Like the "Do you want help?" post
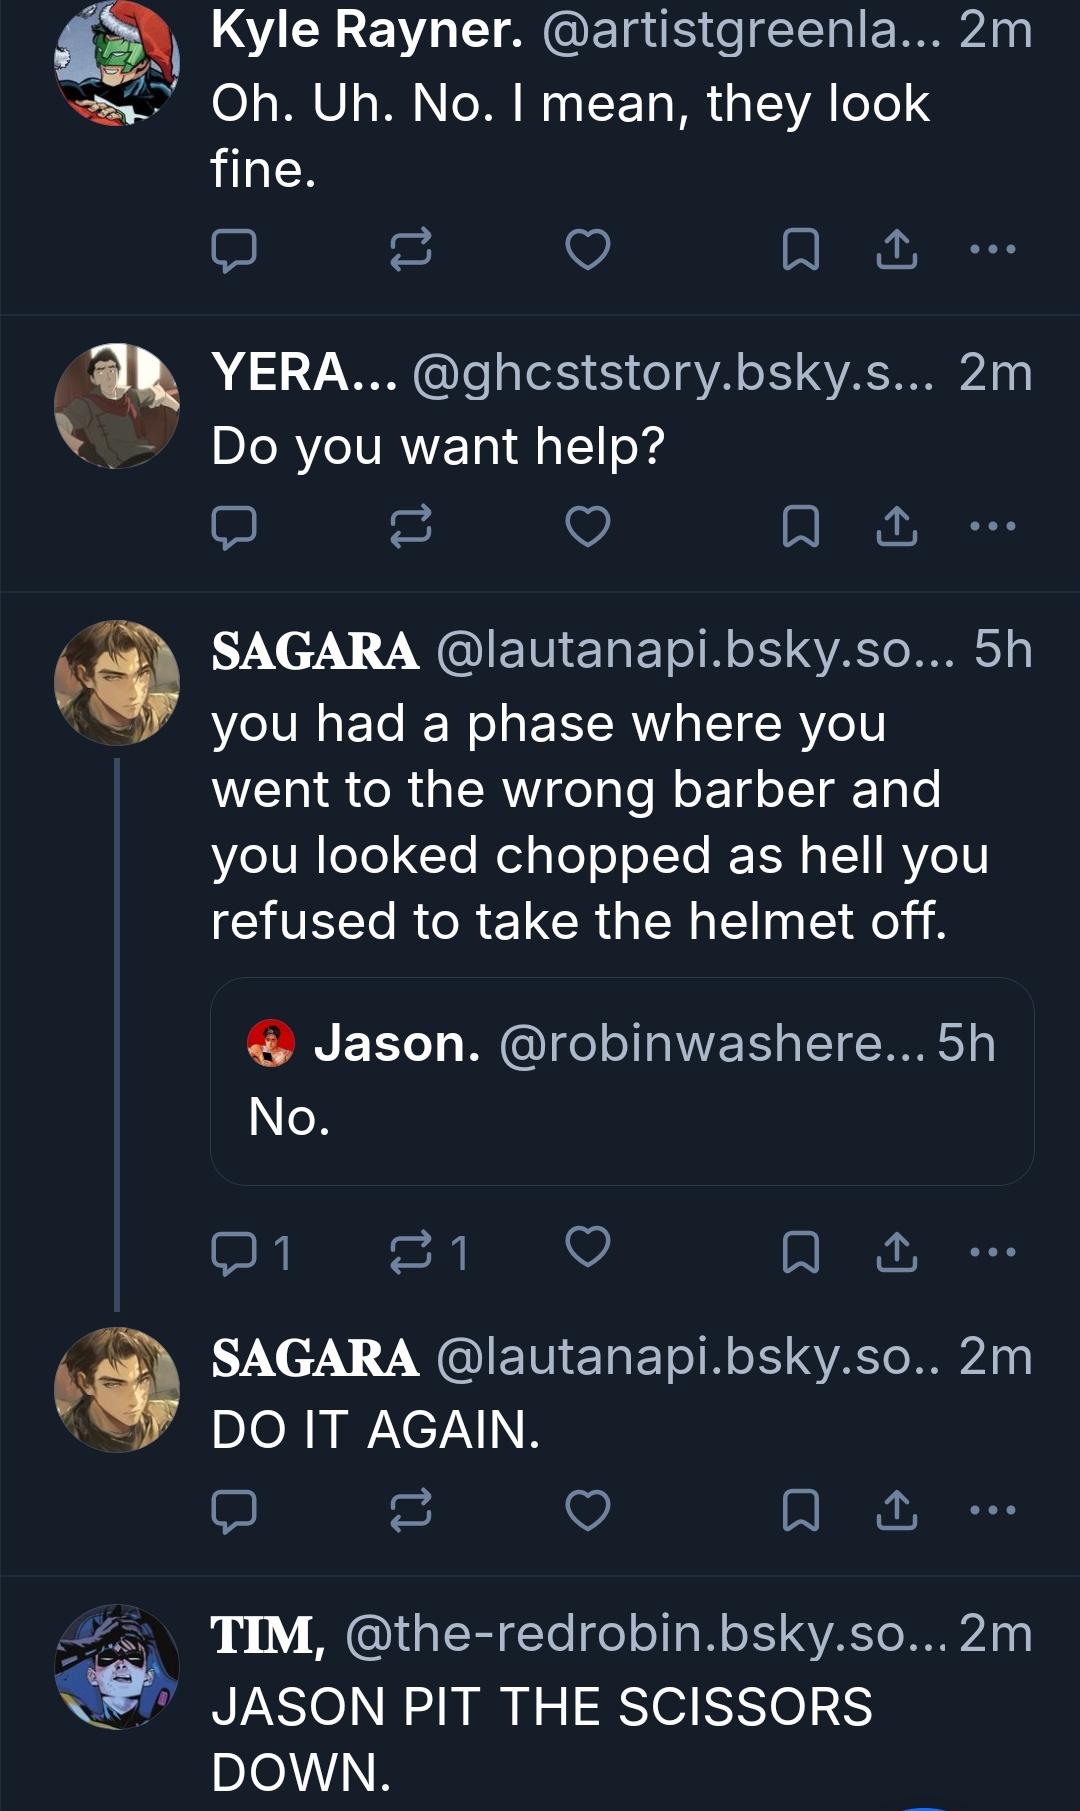1080x1811 pixels. point(587,527)
